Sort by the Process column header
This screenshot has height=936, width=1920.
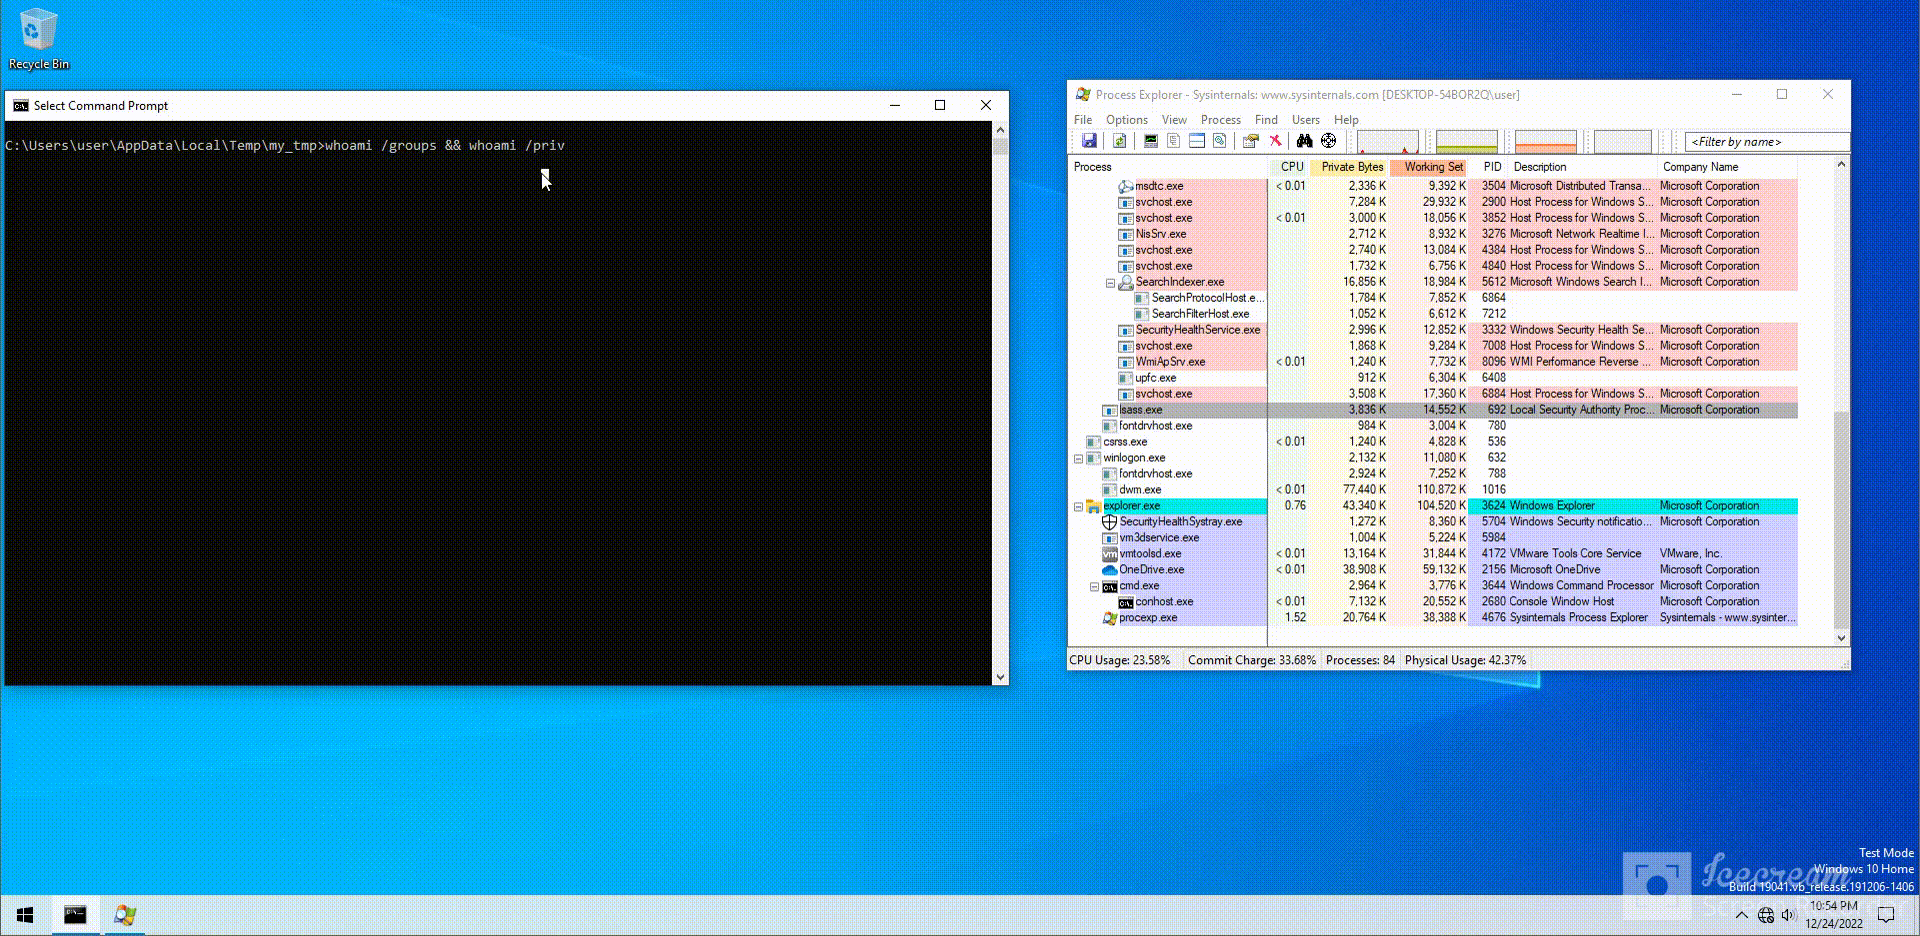point(1168,167)
